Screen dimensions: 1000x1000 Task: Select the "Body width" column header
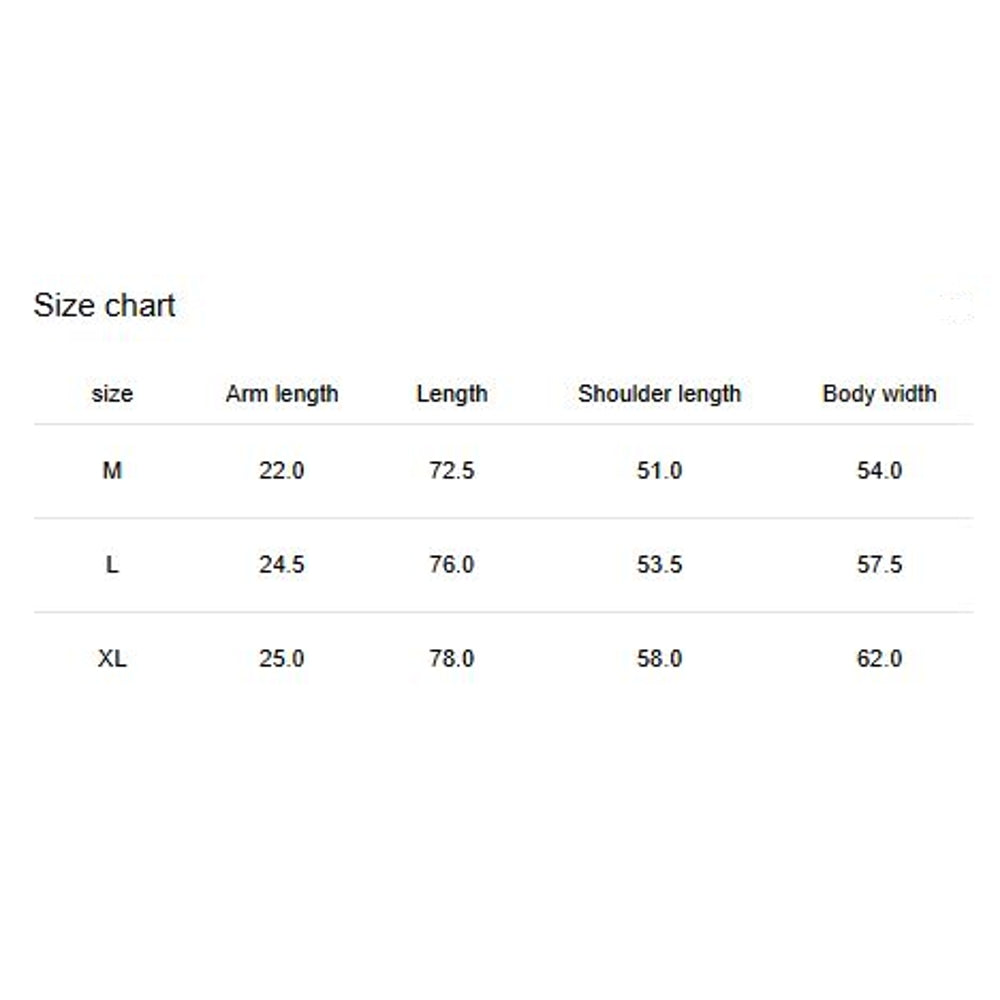(x=879, y=394)
